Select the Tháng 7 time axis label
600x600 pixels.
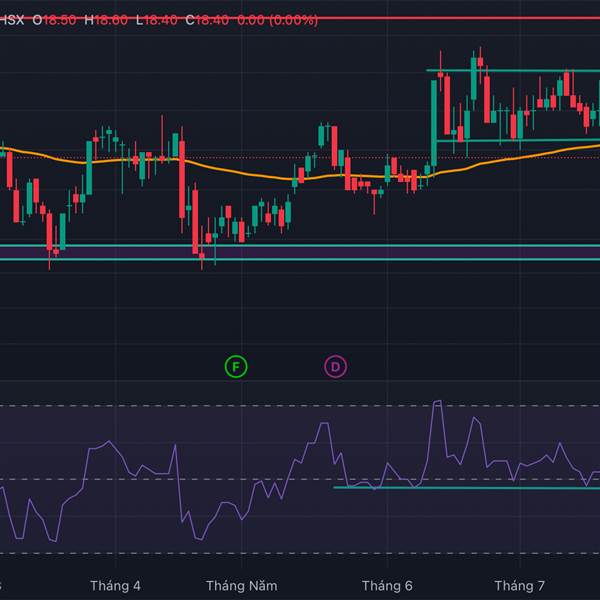pyautogui.click(x=519, y=585)
